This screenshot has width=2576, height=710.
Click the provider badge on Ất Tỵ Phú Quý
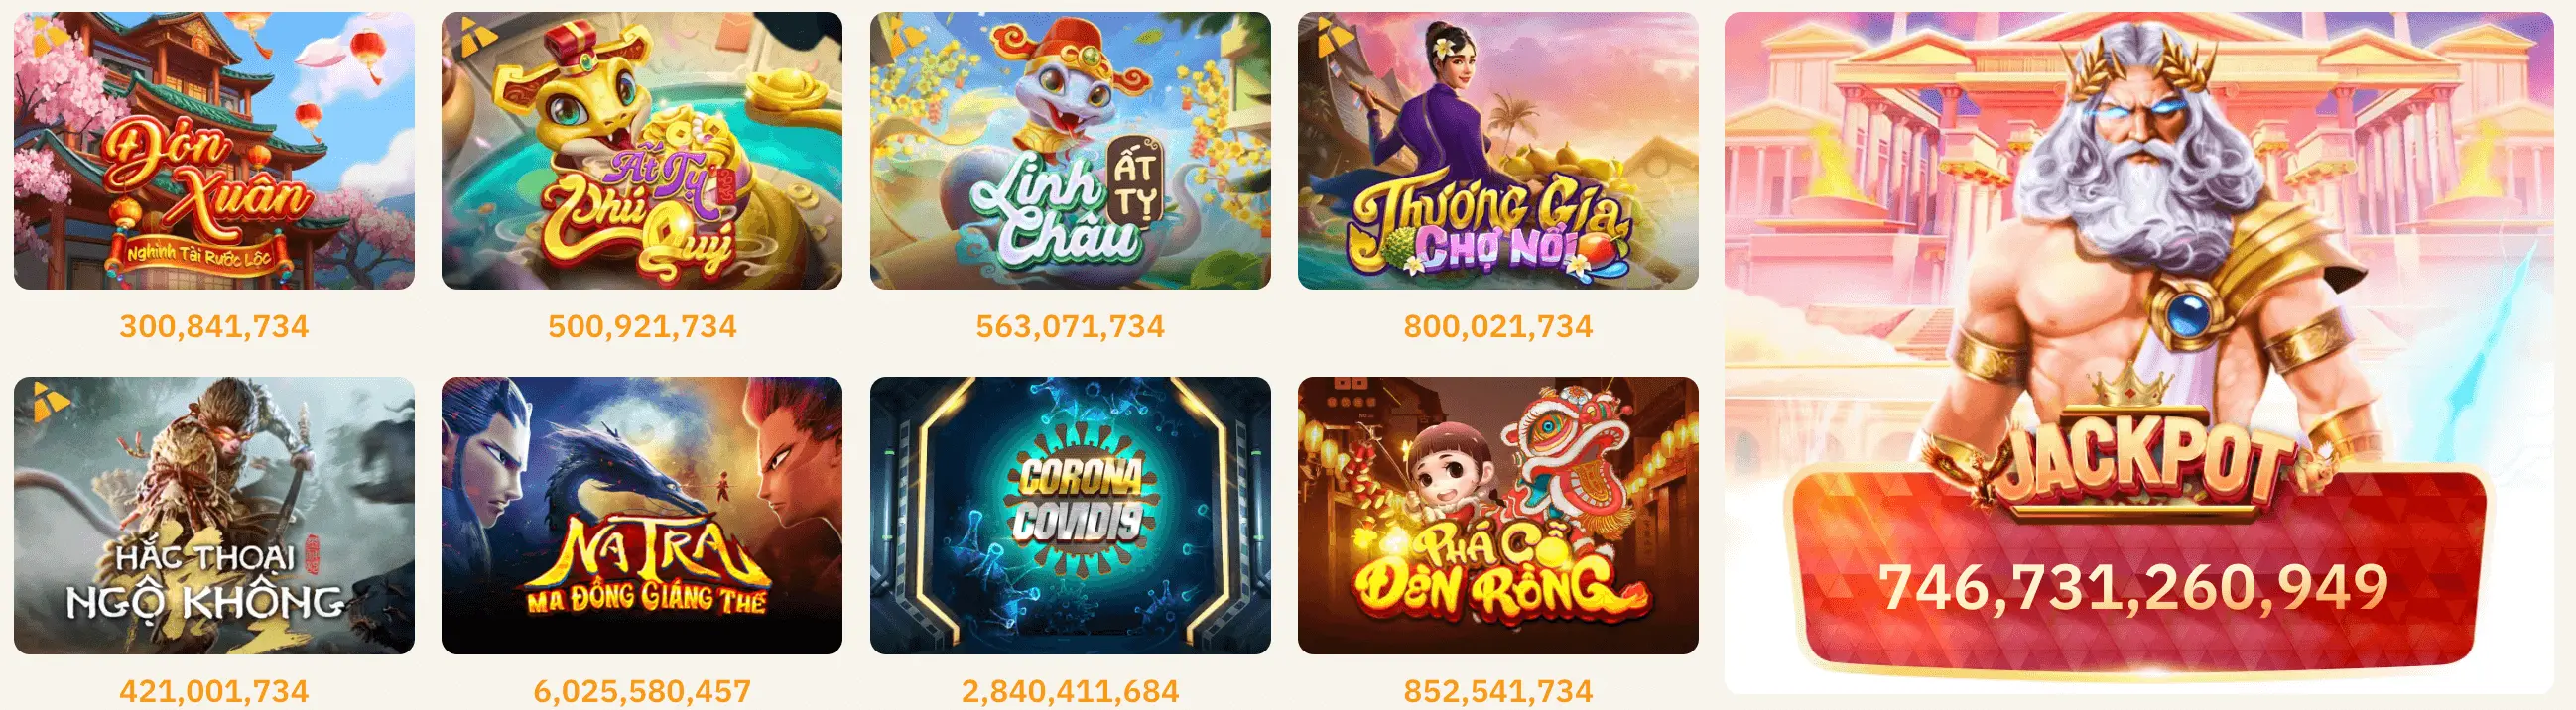click(479, 39)
